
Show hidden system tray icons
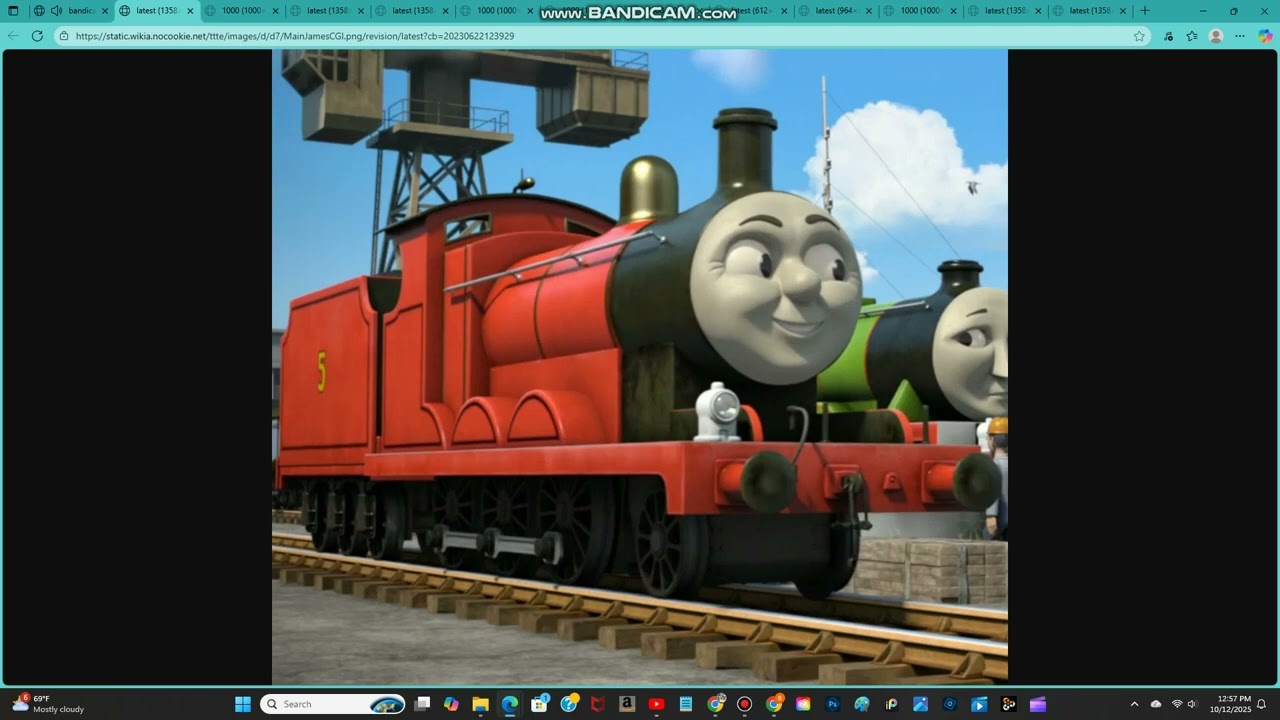click(1134, 704)
